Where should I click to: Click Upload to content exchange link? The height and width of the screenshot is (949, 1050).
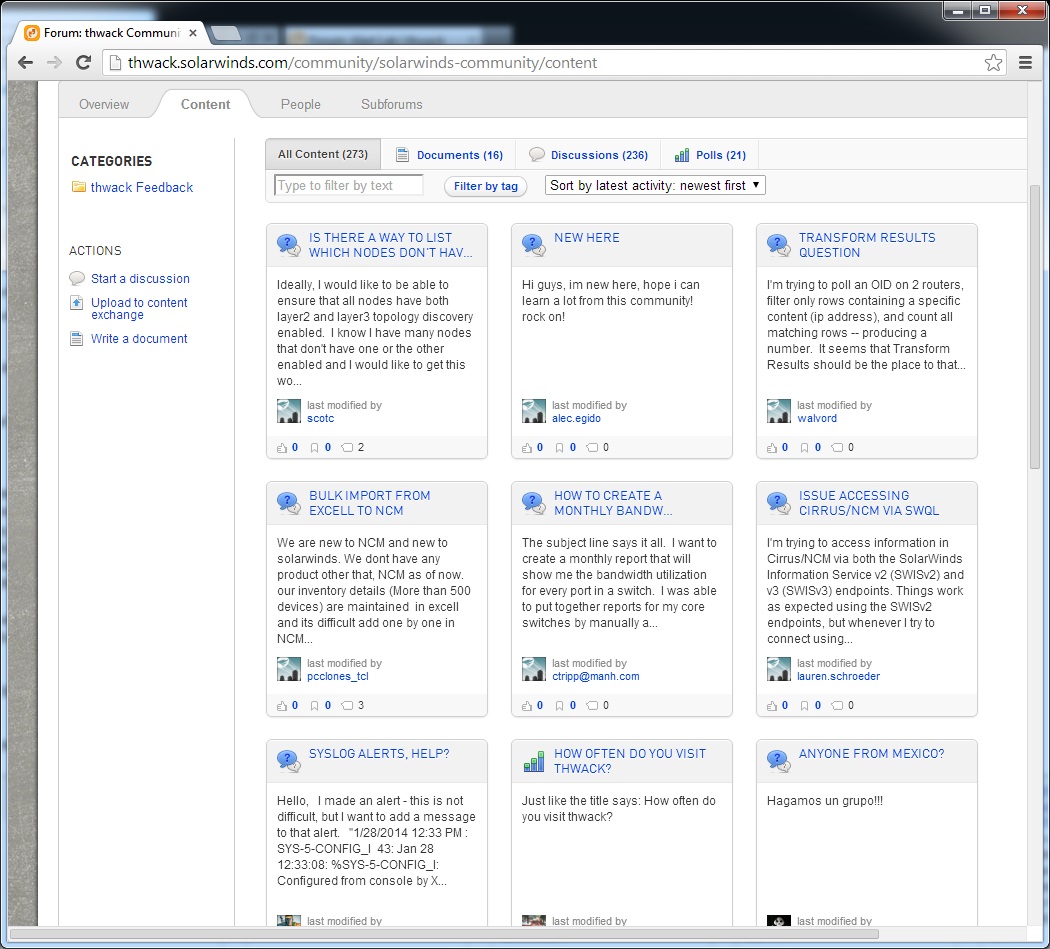coord(139,309)
